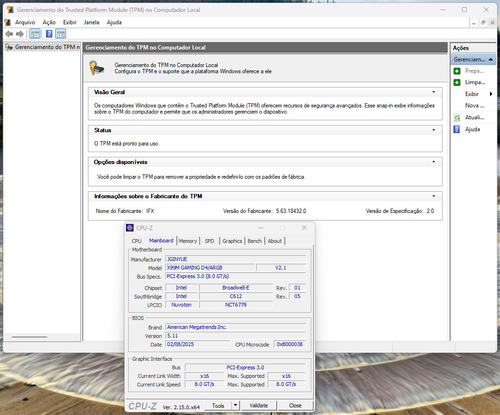This screenshot has width=500, height=415.
Task: Click the CPU-Z purple app icon
Action: tap(130, 228)
